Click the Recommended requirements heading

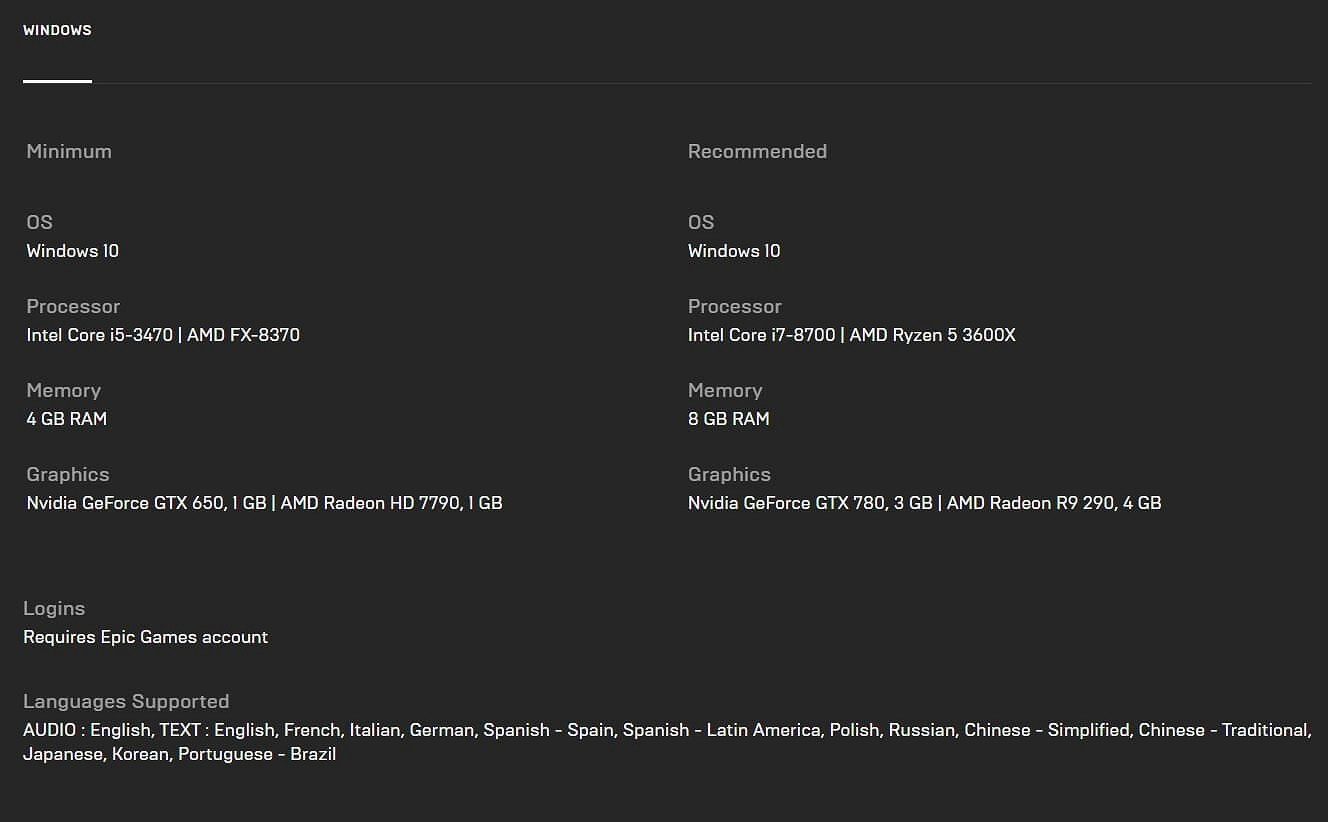click(x=757, y=152)
